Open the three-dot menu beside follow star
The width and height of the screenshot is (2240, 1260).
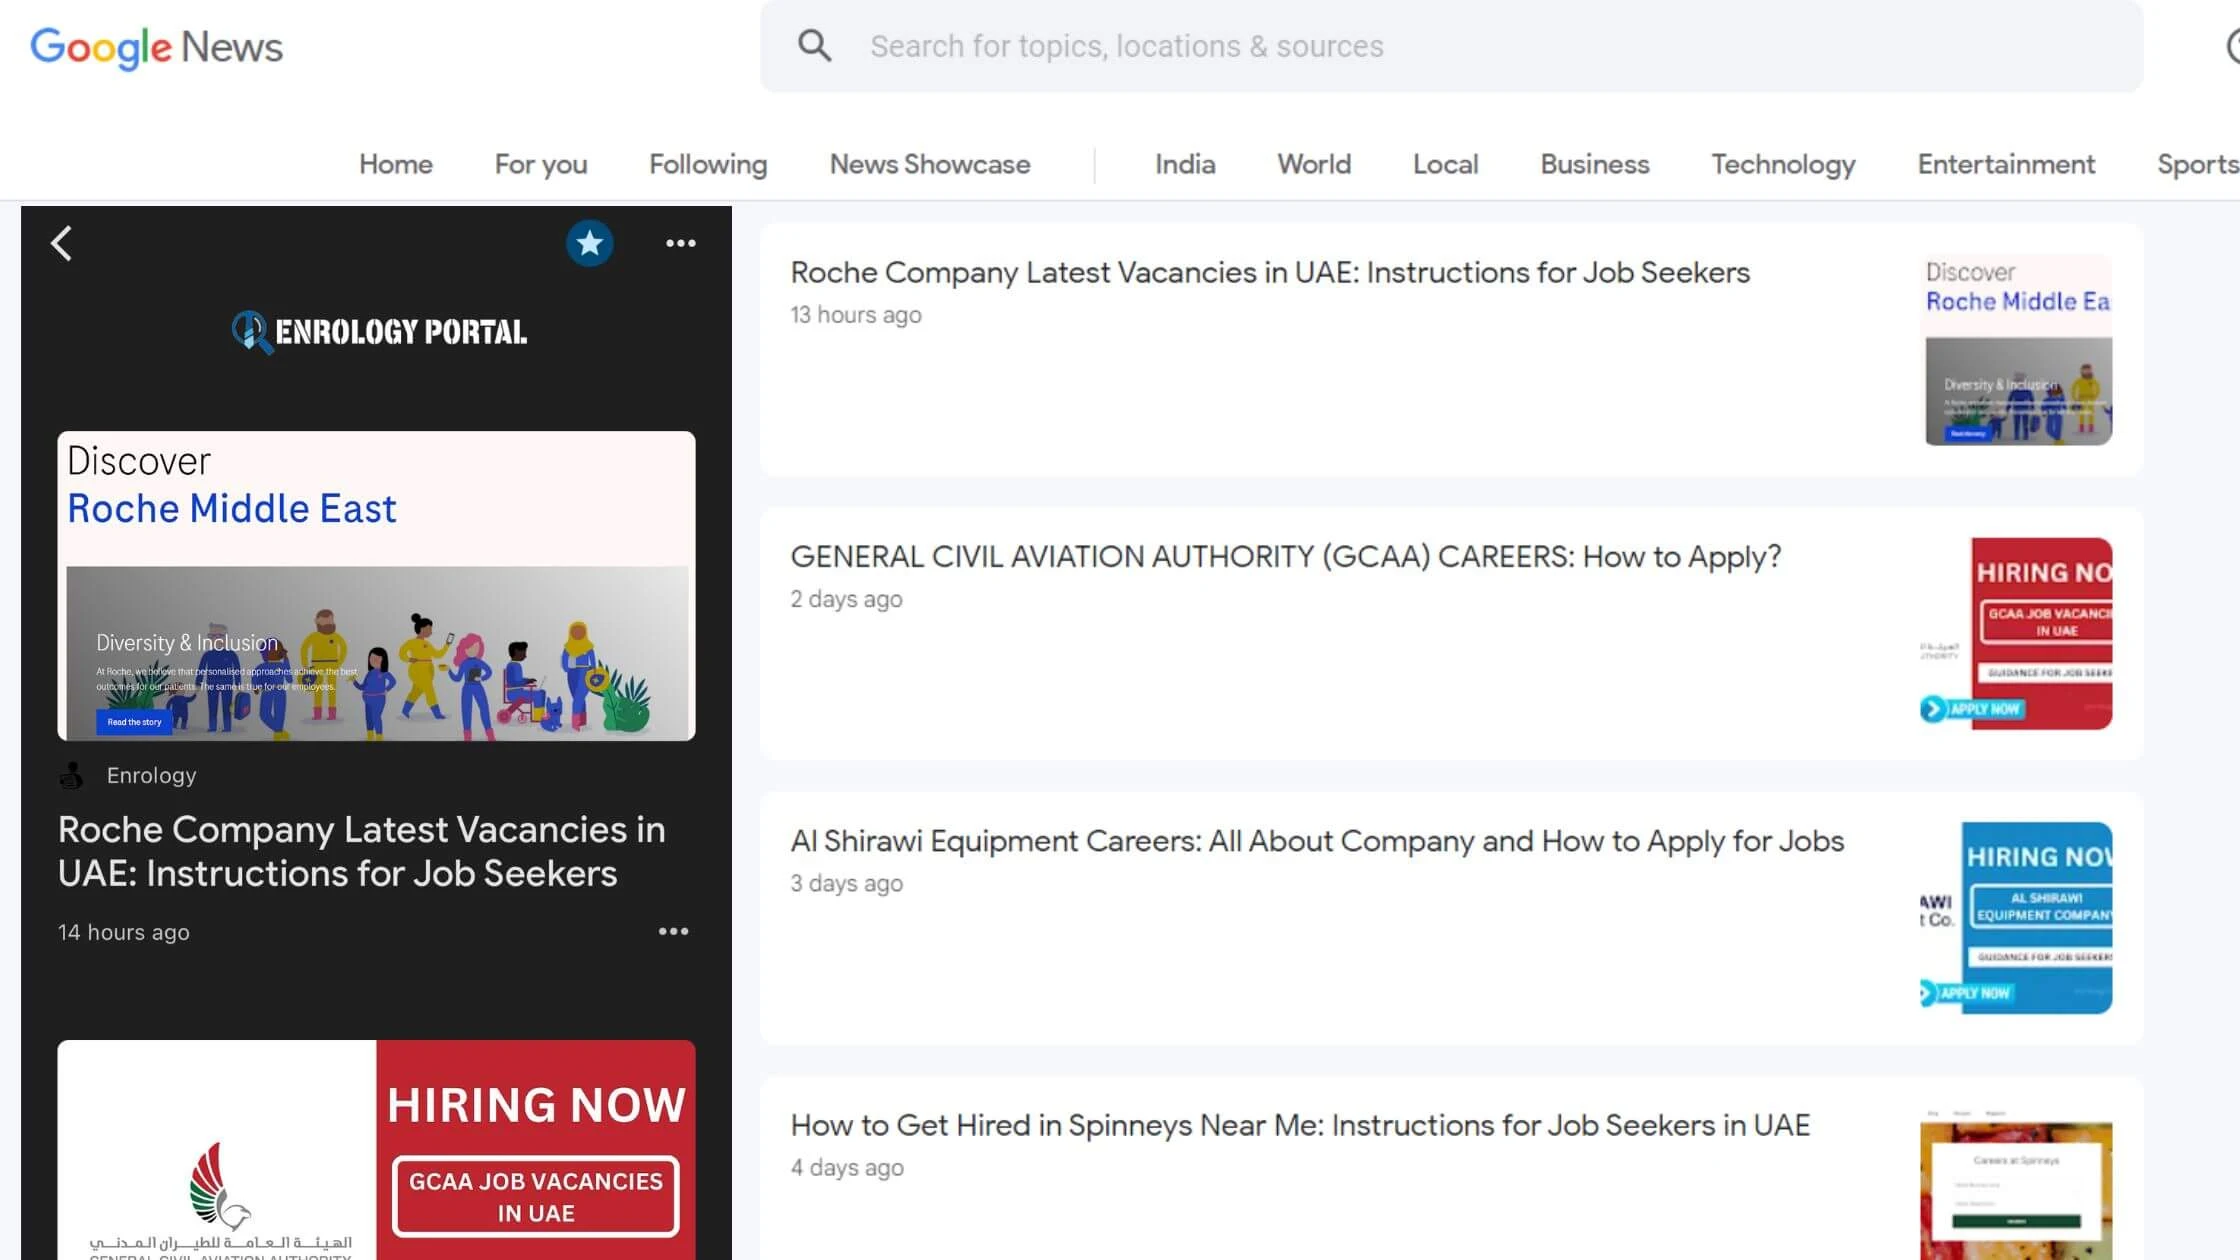pos(681,243)
